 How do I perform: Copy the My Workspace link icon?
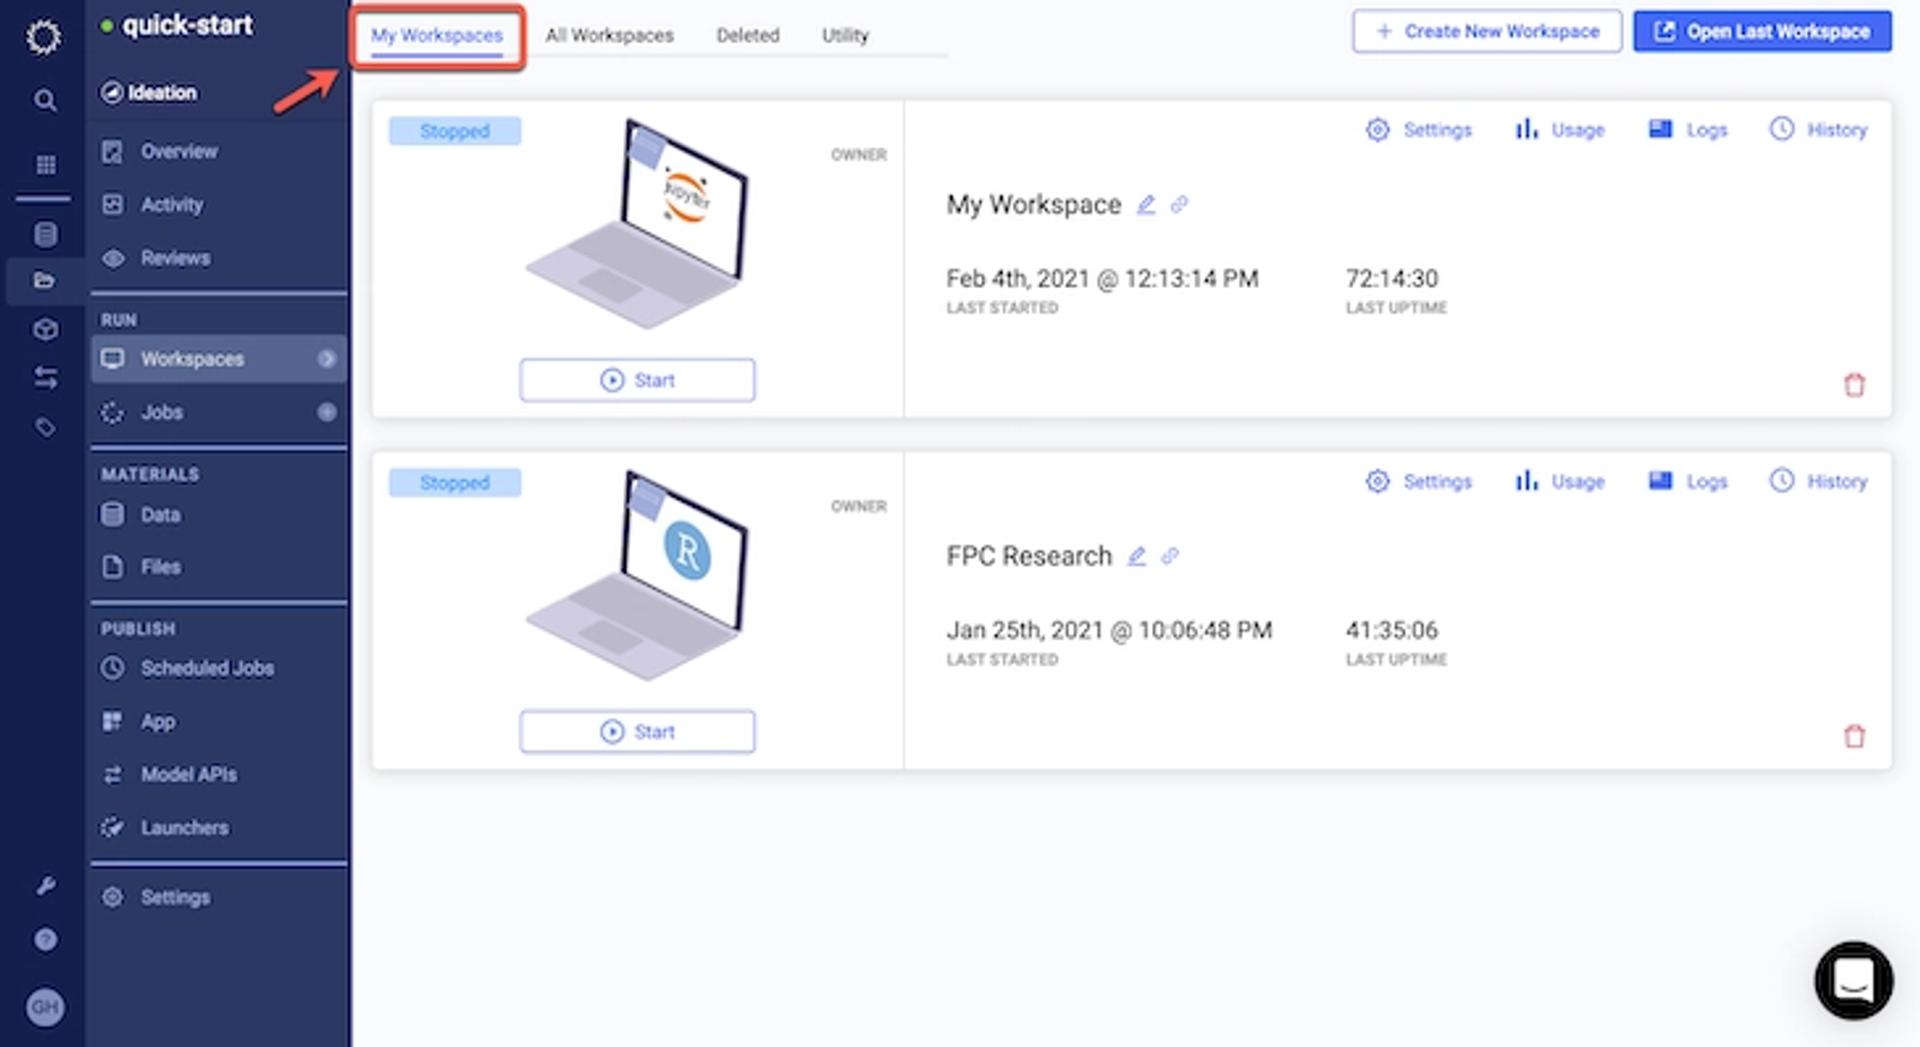1180,204
